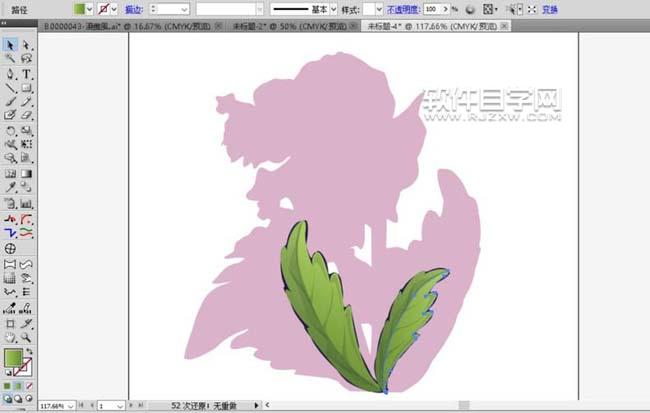This screenshot has height=413, width=650.
Task: Pick the Blob Brush tool
Action: coord(10,115)
